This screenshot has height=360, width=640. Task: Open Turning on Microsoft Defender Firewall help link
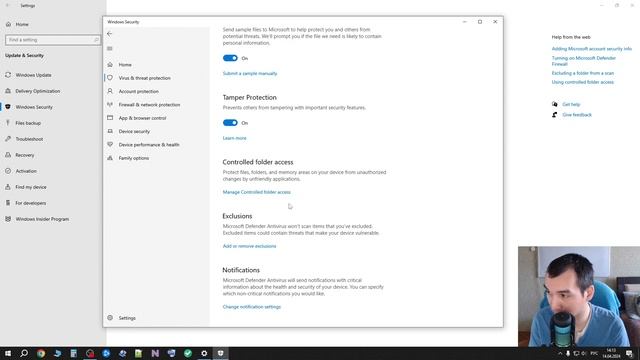point(584,61)
